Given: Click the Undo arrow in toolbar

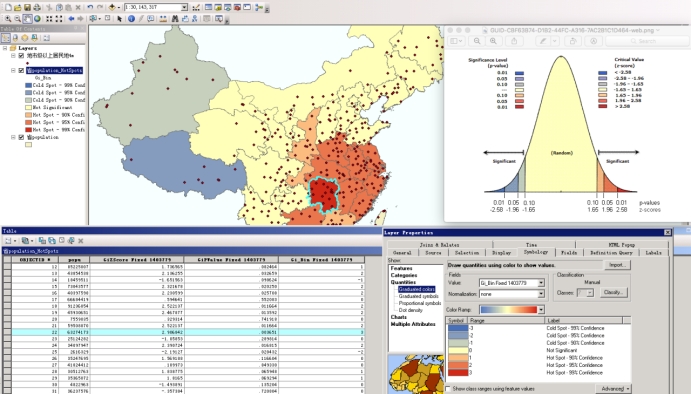Looking at the screenshot, I should (90, 7).
